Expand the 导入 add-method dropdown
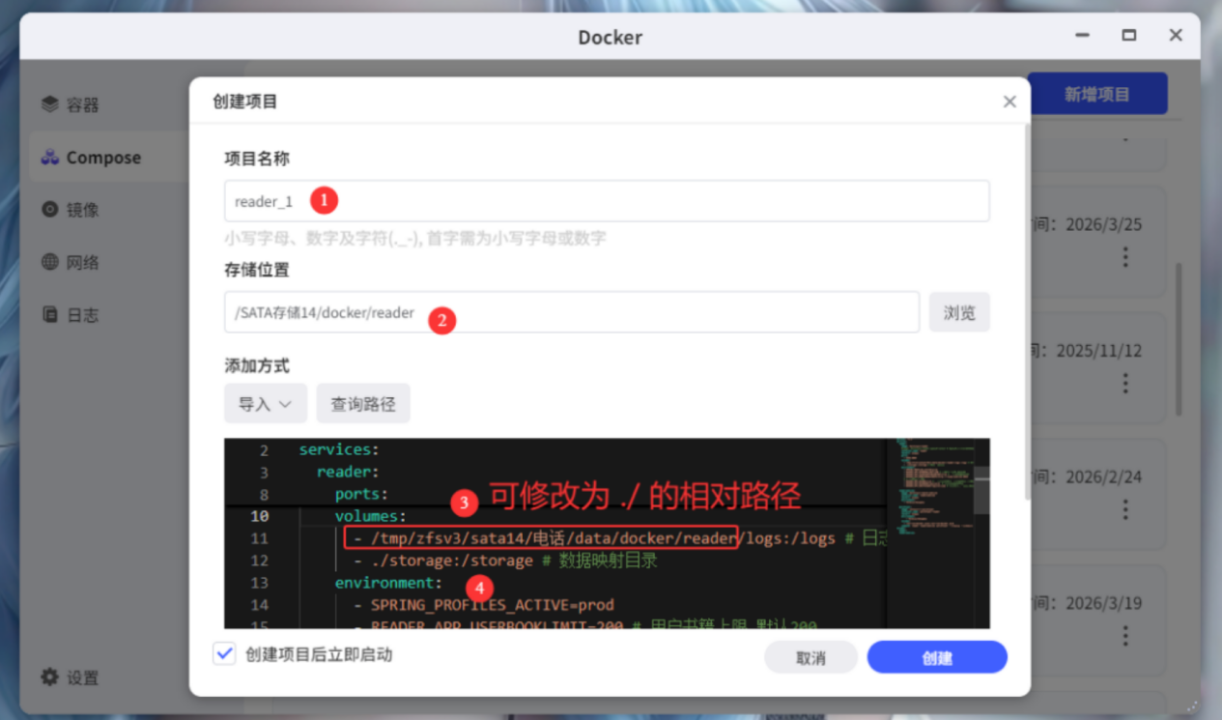 click(x=265, y=404)
